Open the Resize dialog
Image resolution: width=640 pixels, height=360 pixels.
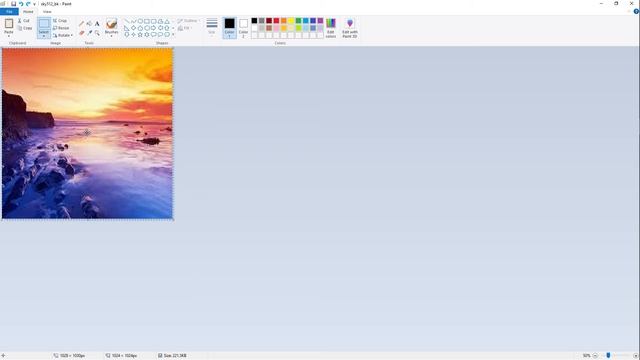(x=61, y=28)
